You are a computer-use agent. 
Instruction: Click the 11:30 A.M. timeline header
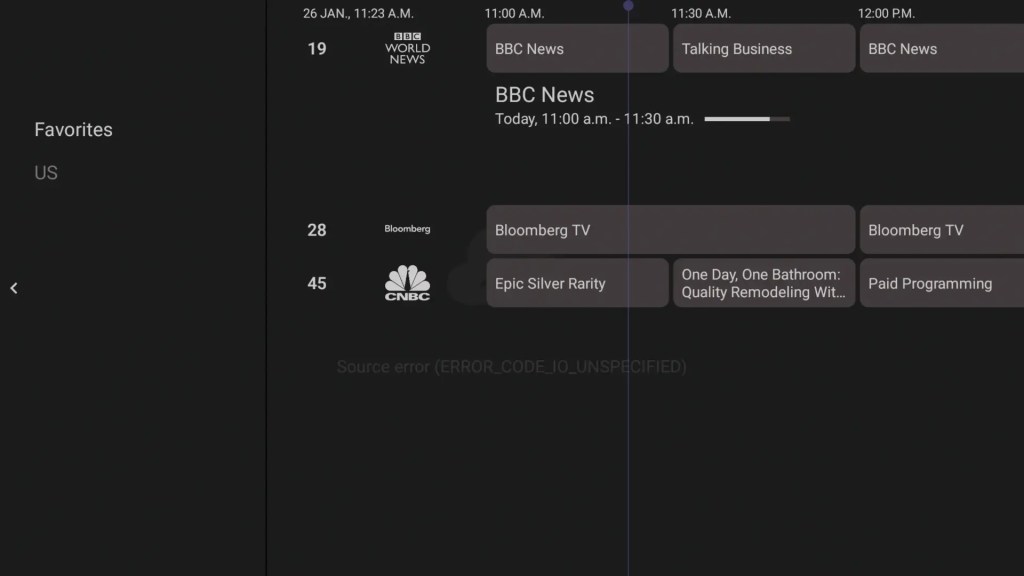click(701, 13)
